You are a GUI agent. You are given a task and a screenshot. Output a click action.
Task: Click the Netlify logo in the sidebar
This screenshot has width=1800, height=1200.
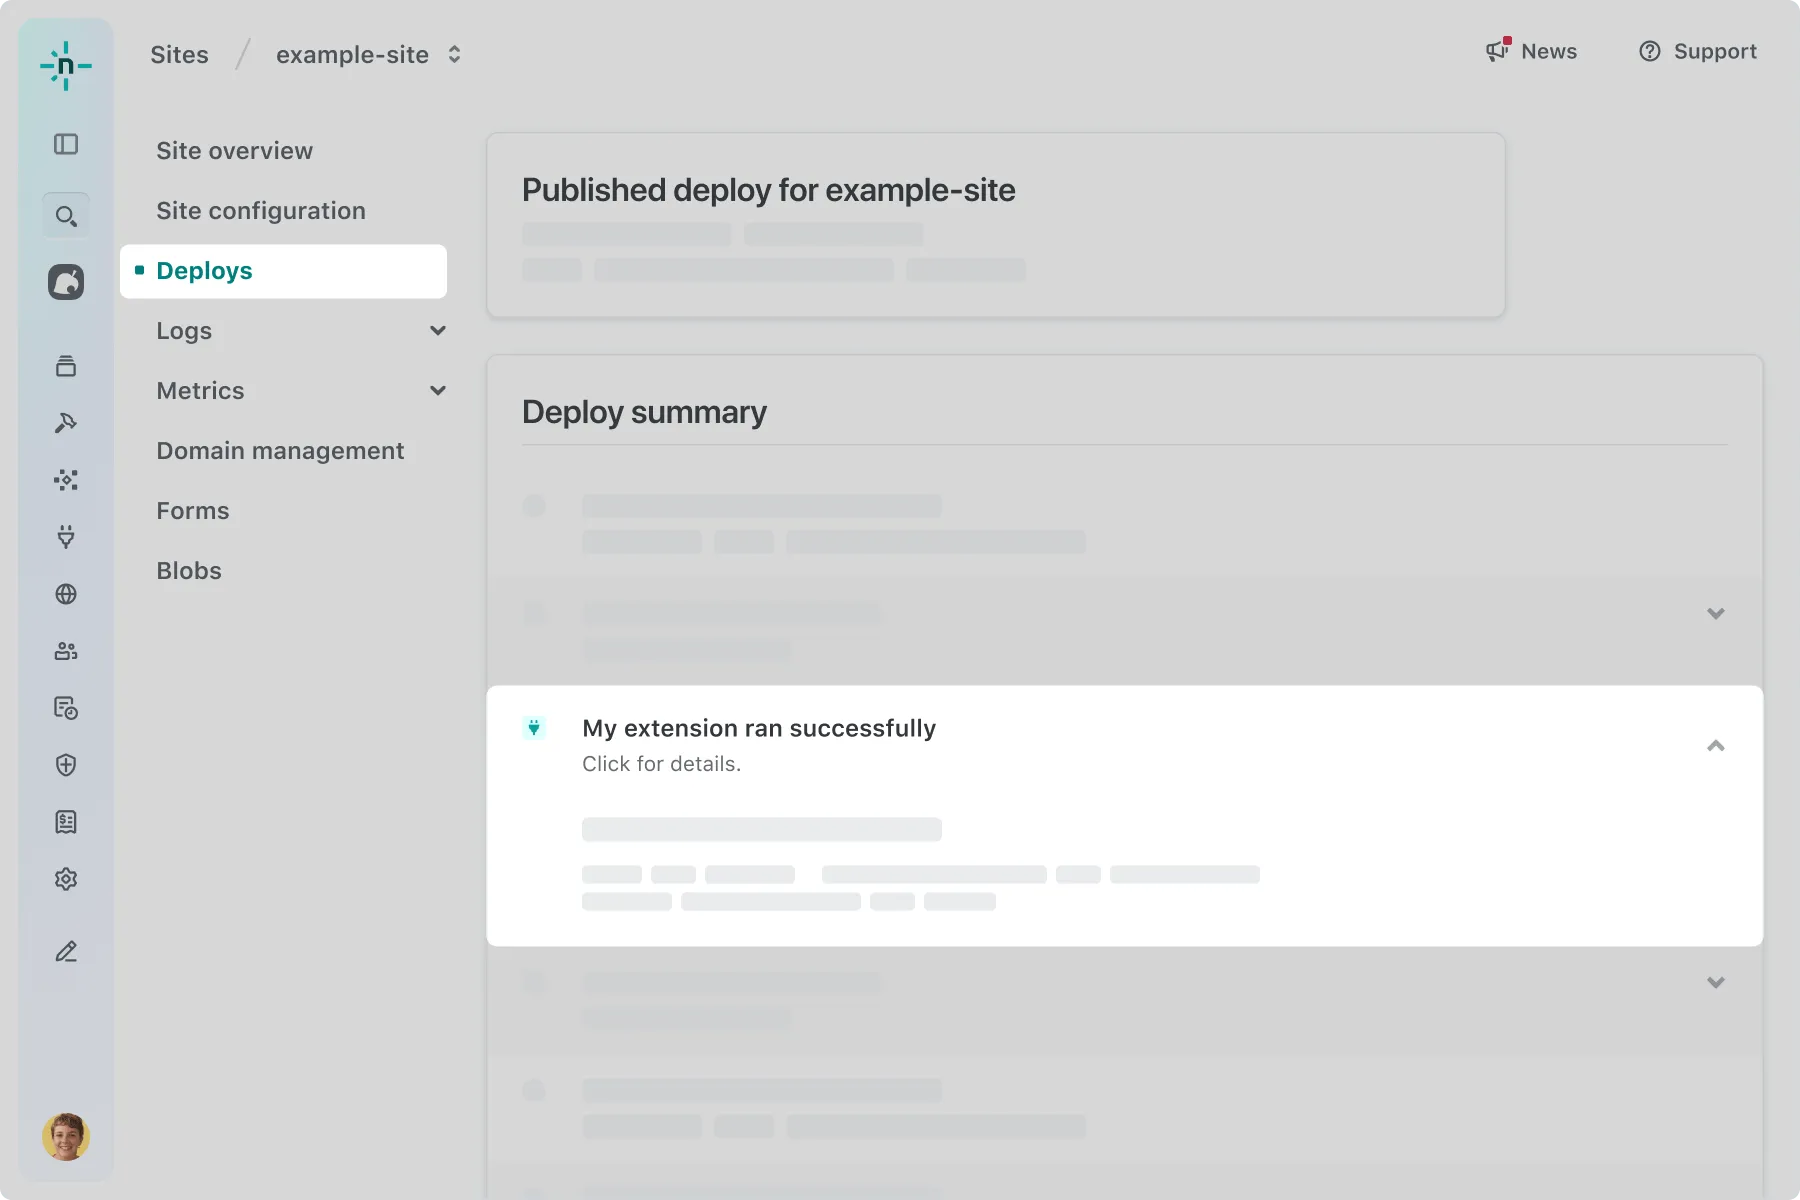point(66,66)
